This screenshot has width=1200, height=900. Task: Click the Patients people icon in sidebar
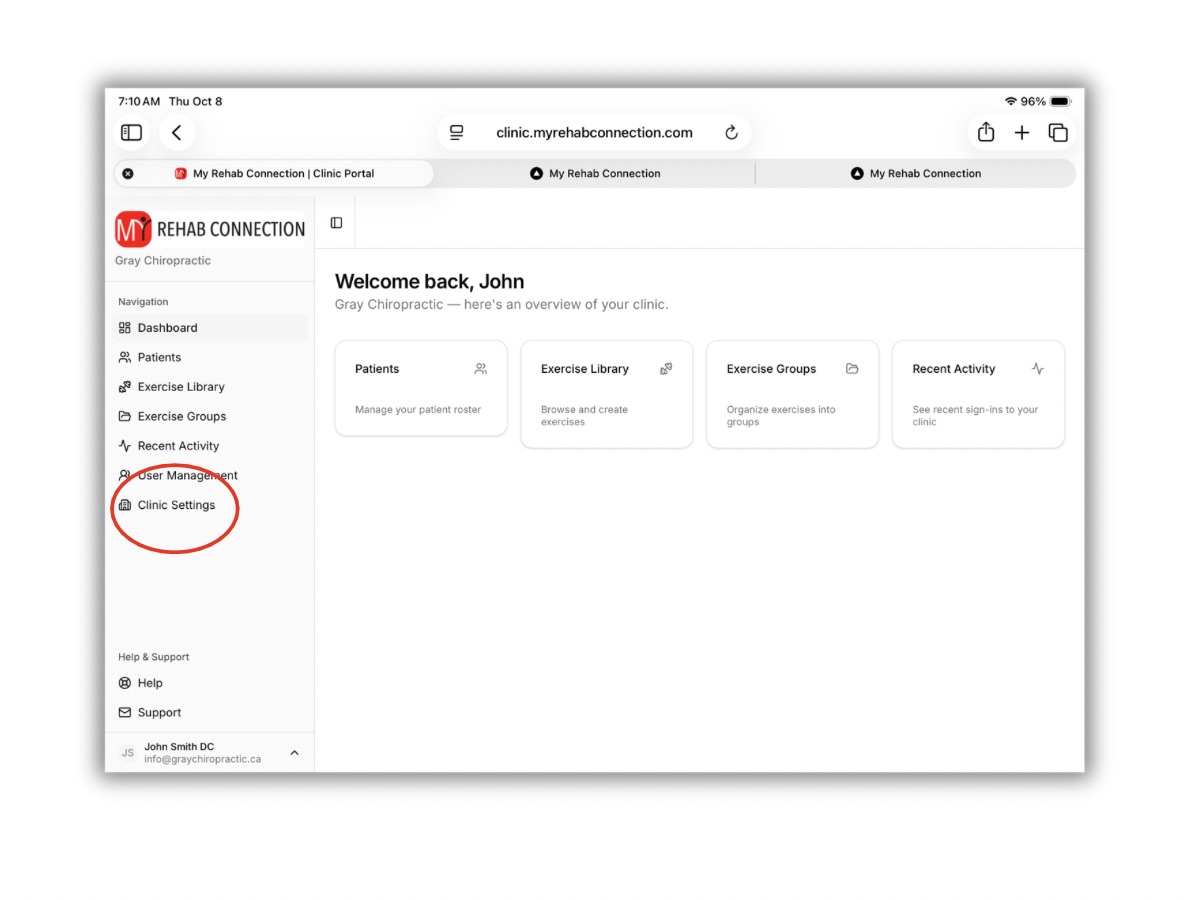click(125, 357)
